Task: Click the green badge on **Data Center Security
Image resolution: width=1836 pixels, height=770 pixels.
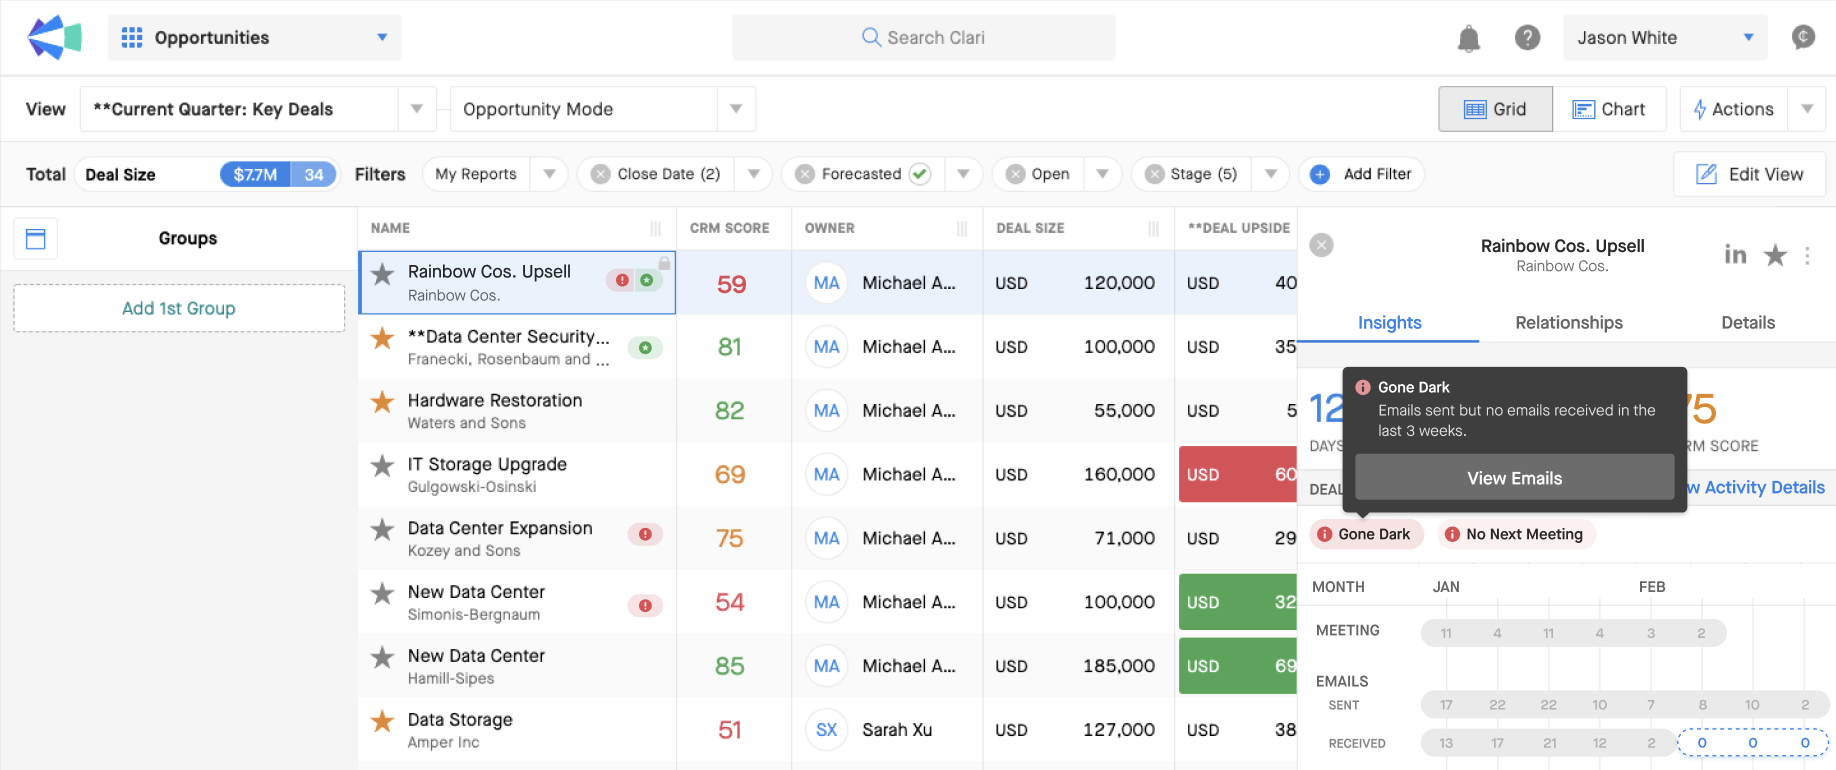Action: tap(645, 348)
